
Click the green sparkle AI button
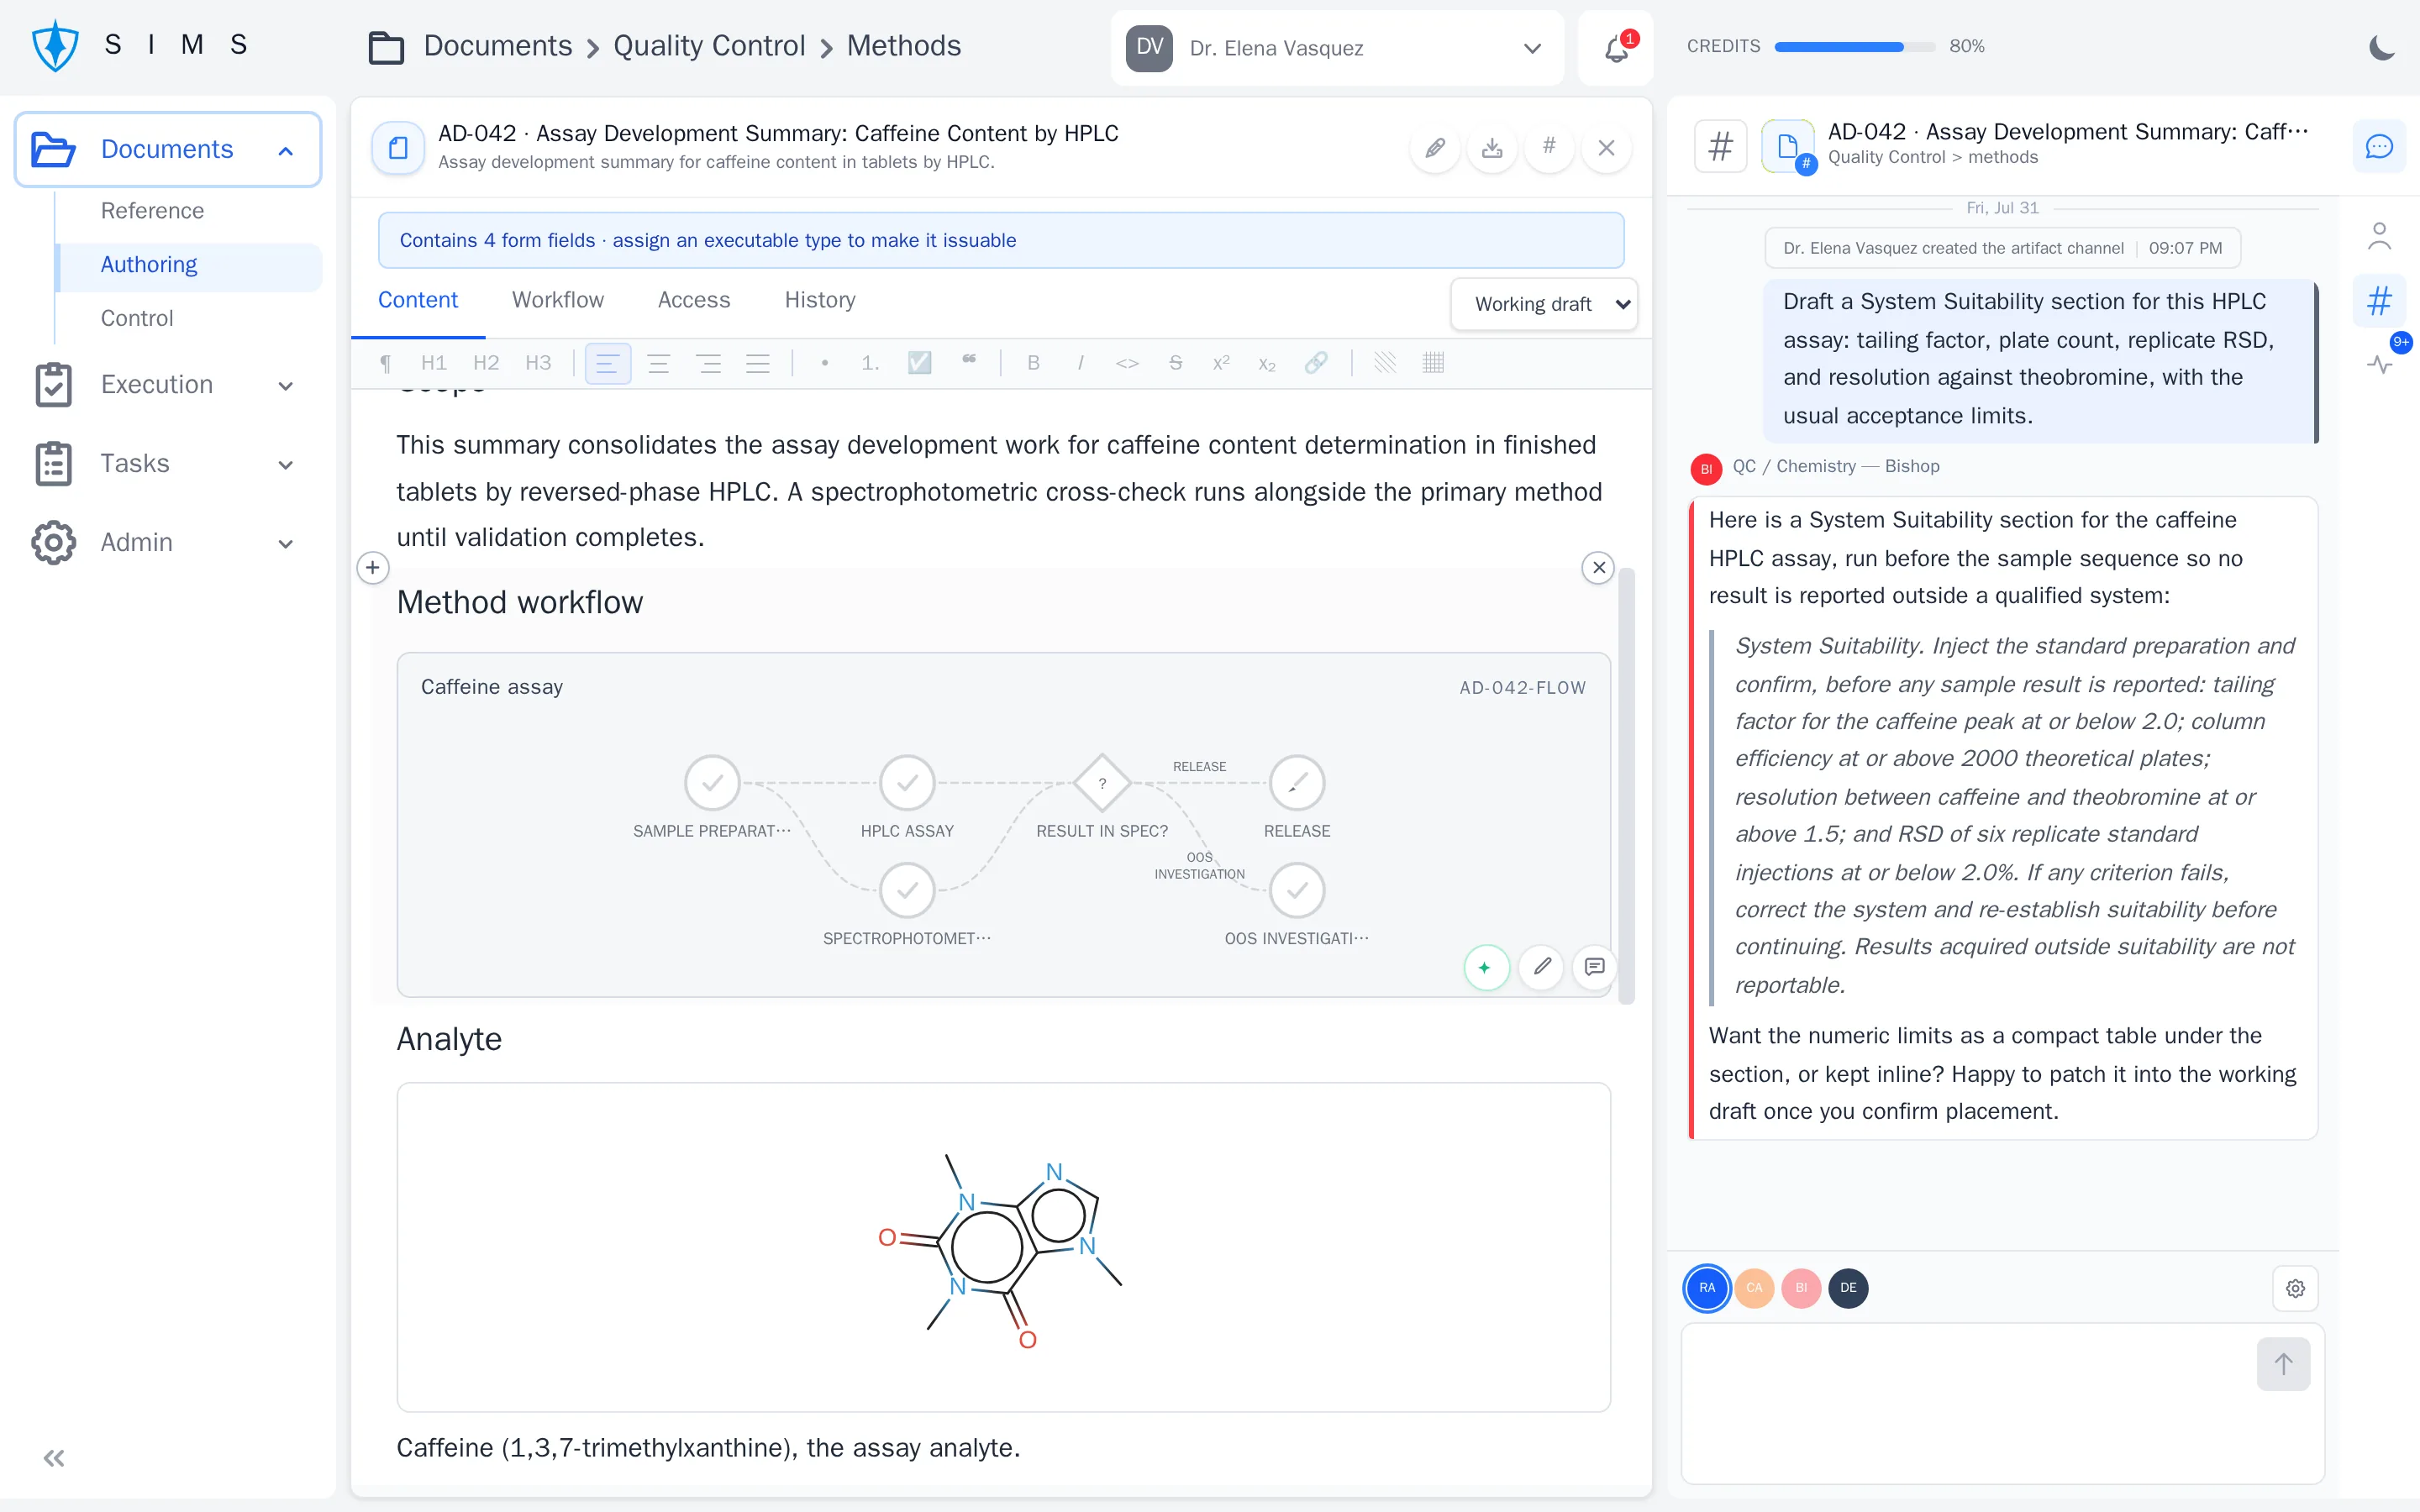coord(1486,967)
